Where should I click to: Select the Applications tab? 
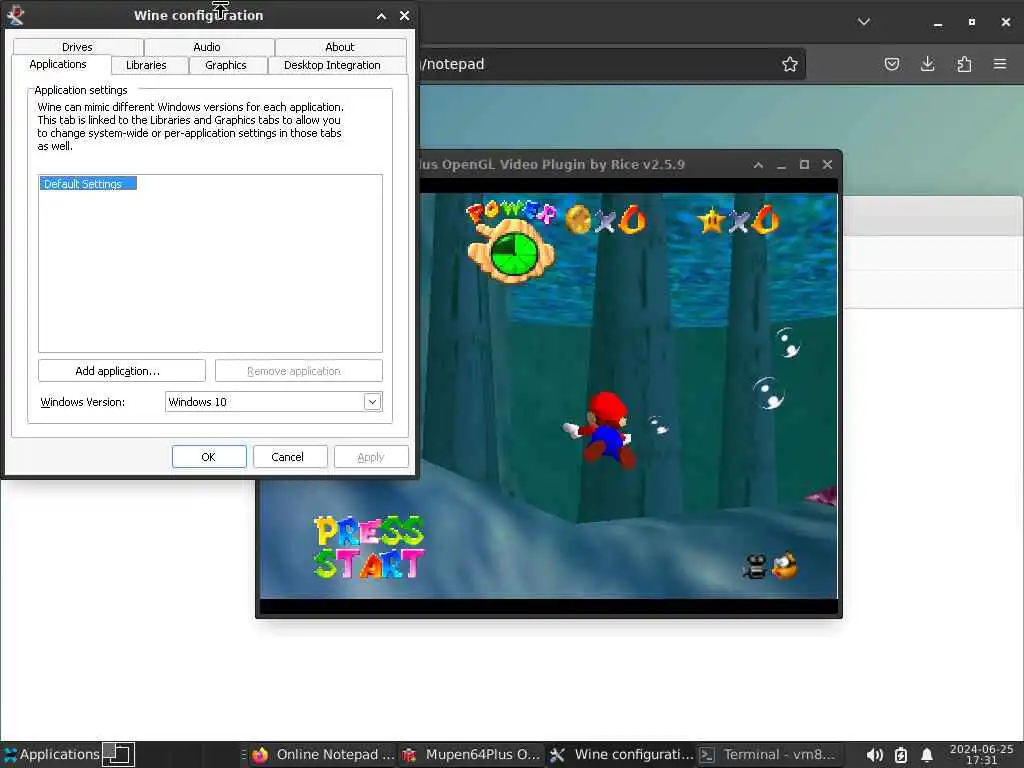coord(58,64)
